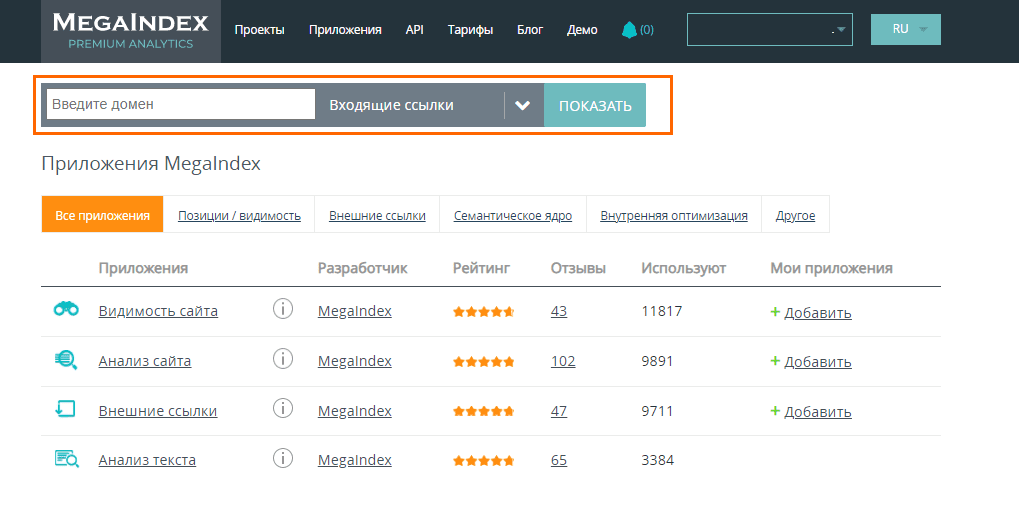
Task: Show info icon for Видимость сайта
Action: pos(283,309)
